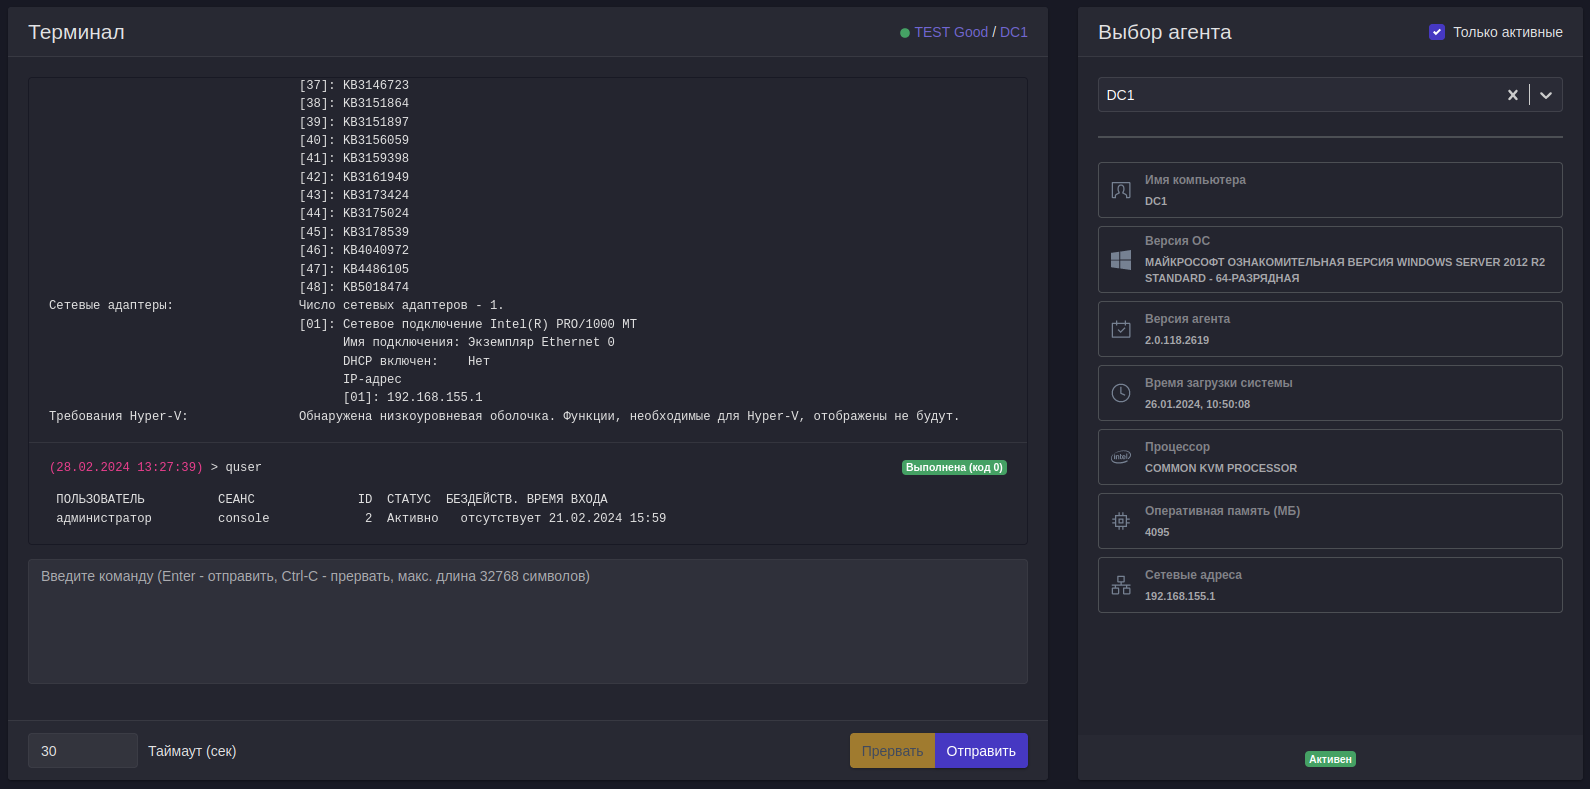This screenshot has height=789, width=1590.
Task: Click the quser command line text
Action: click(x=244, y=467)
